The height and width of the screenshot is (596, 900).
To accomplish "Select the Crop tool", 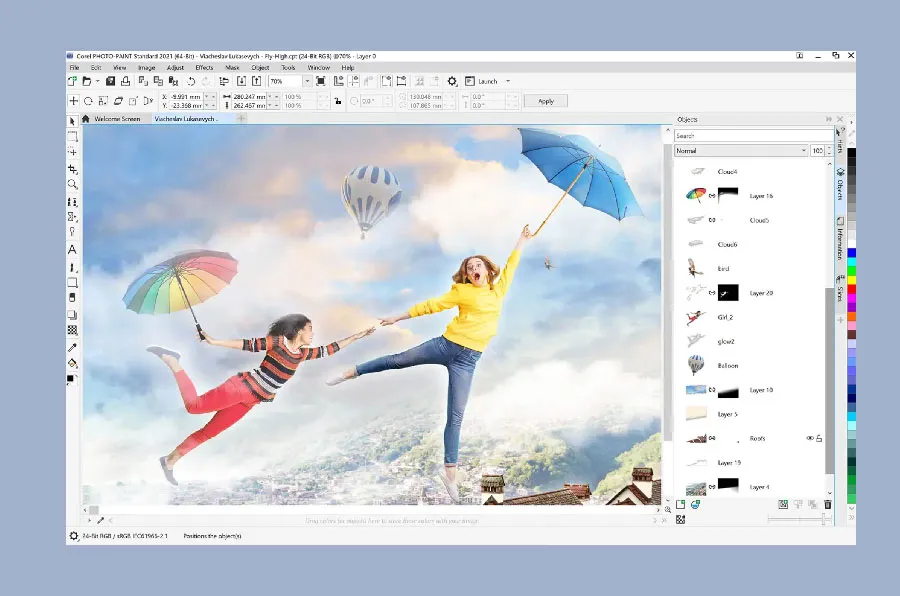I will (72, 168).
